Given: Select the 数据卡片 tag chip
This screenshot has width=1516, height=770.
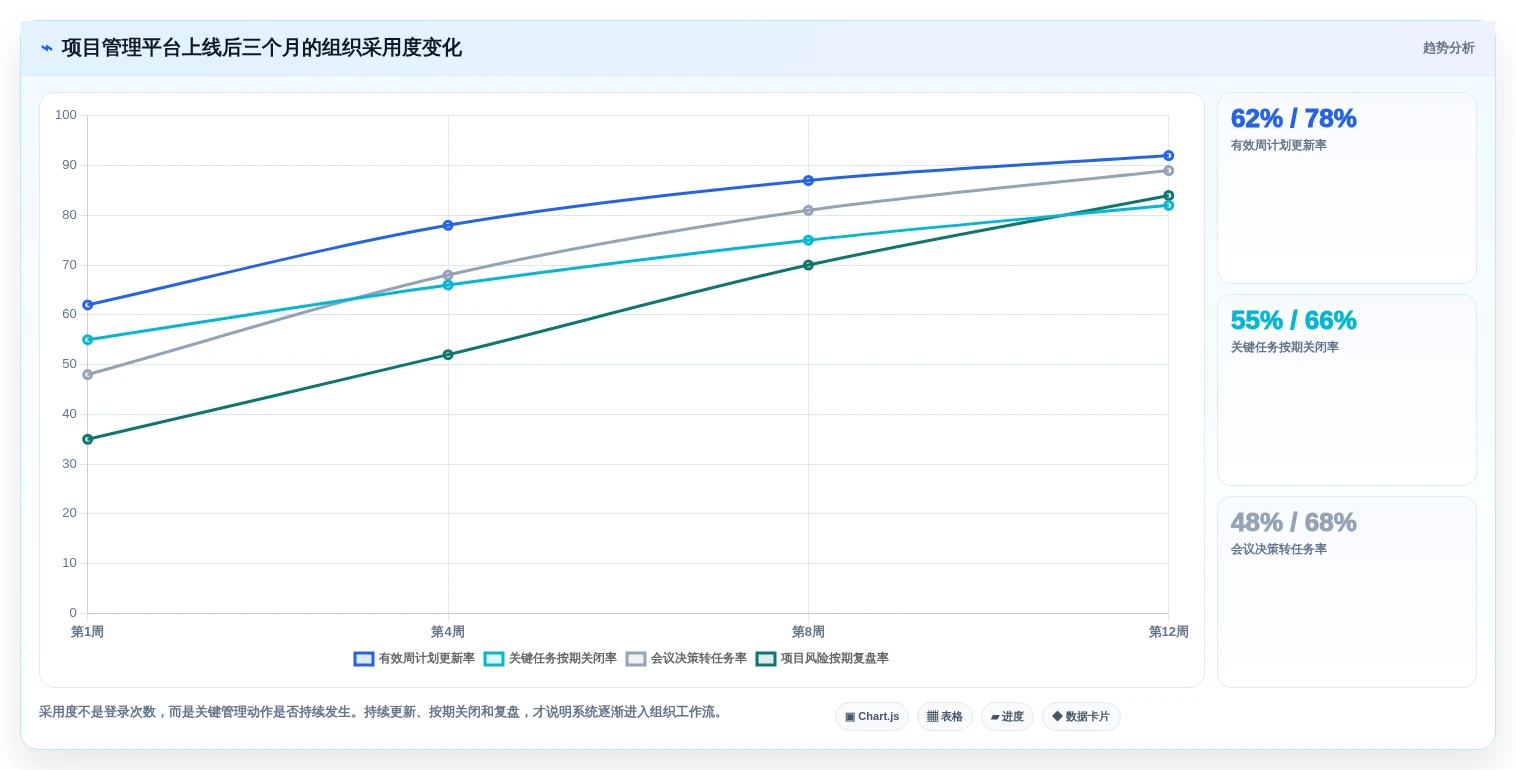Looking at the screenshot, I should tap(1081, 716).
